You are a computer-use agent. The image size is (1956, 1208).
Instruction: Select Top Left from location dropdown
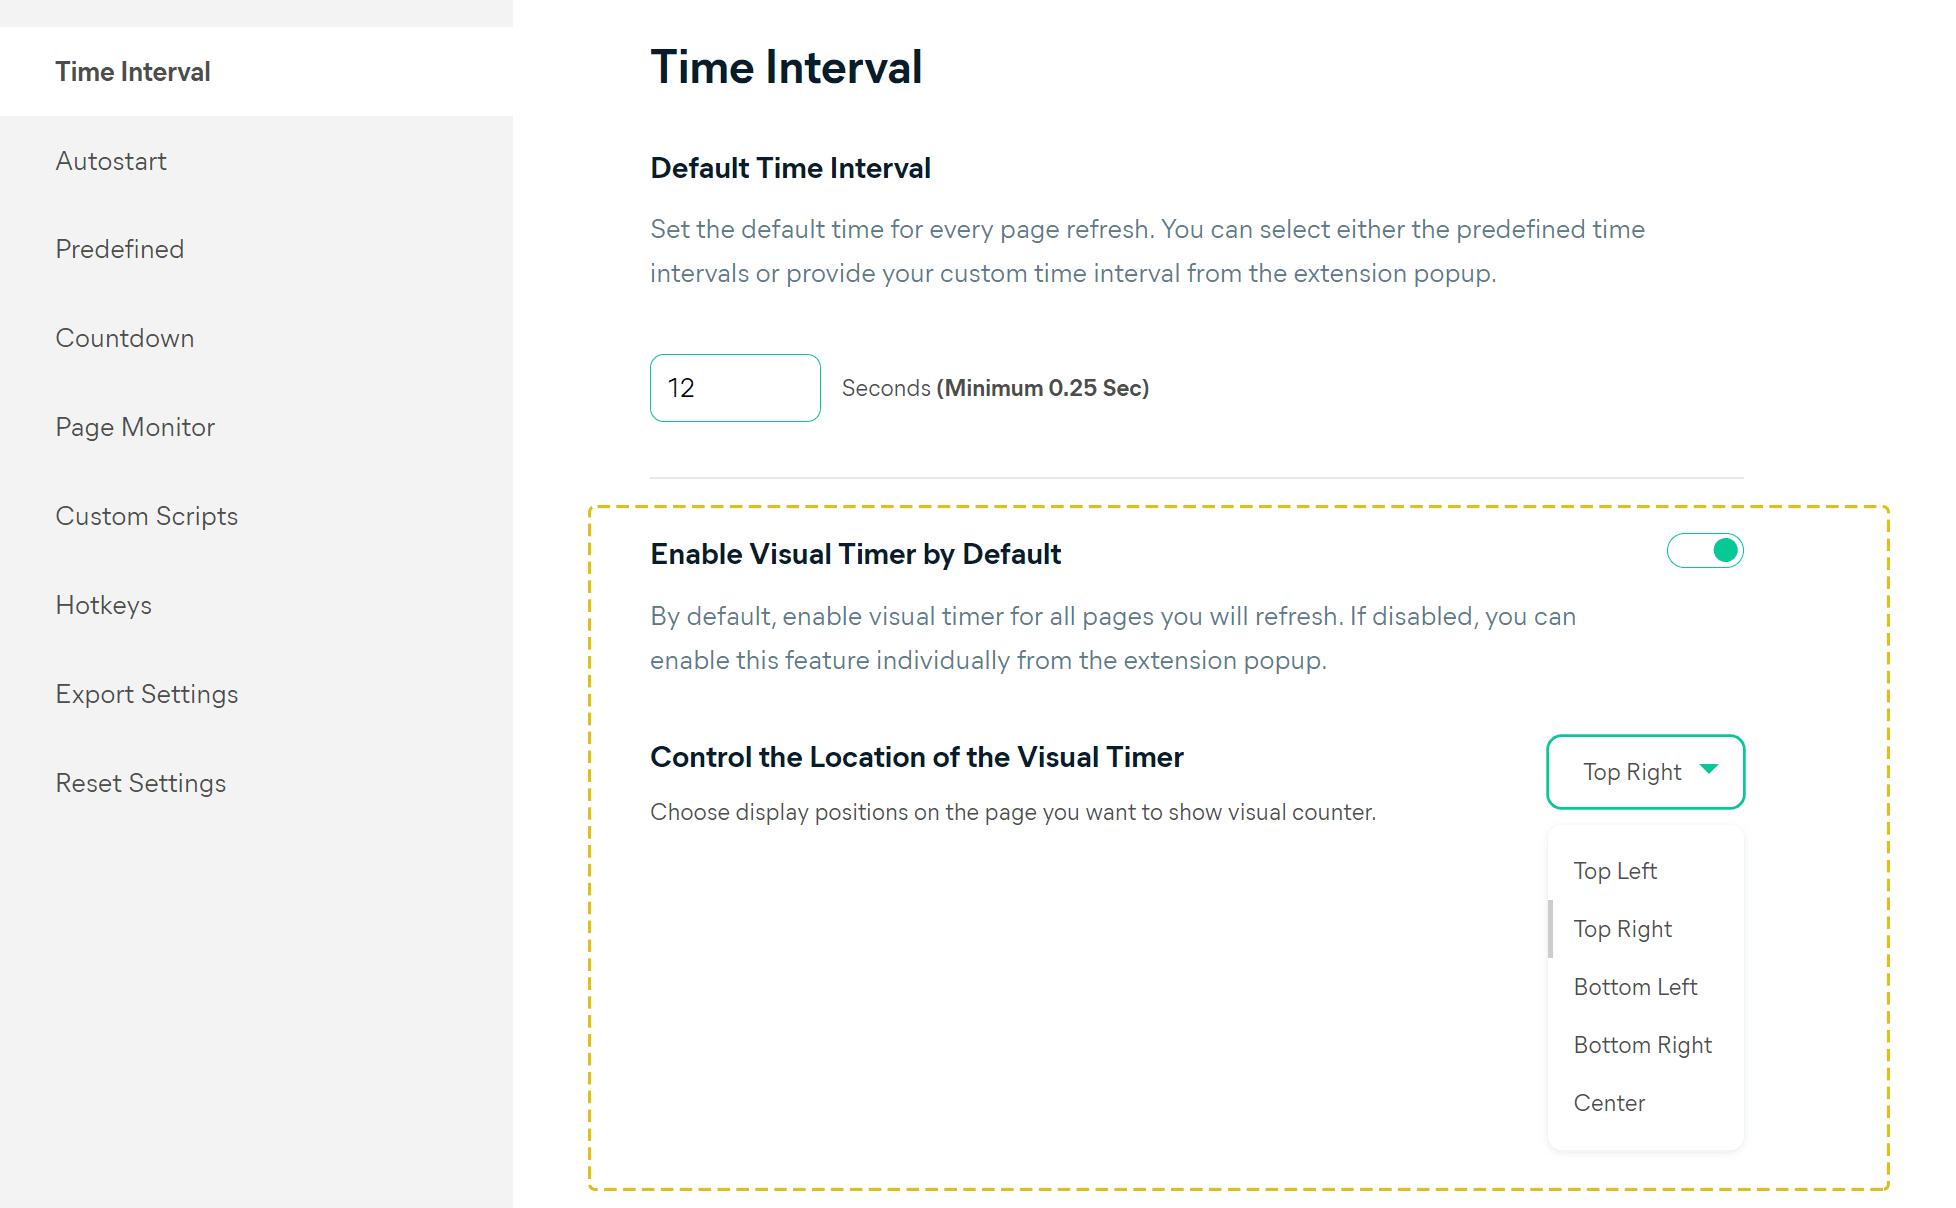pyautogui.click(x=1615, y=870)
